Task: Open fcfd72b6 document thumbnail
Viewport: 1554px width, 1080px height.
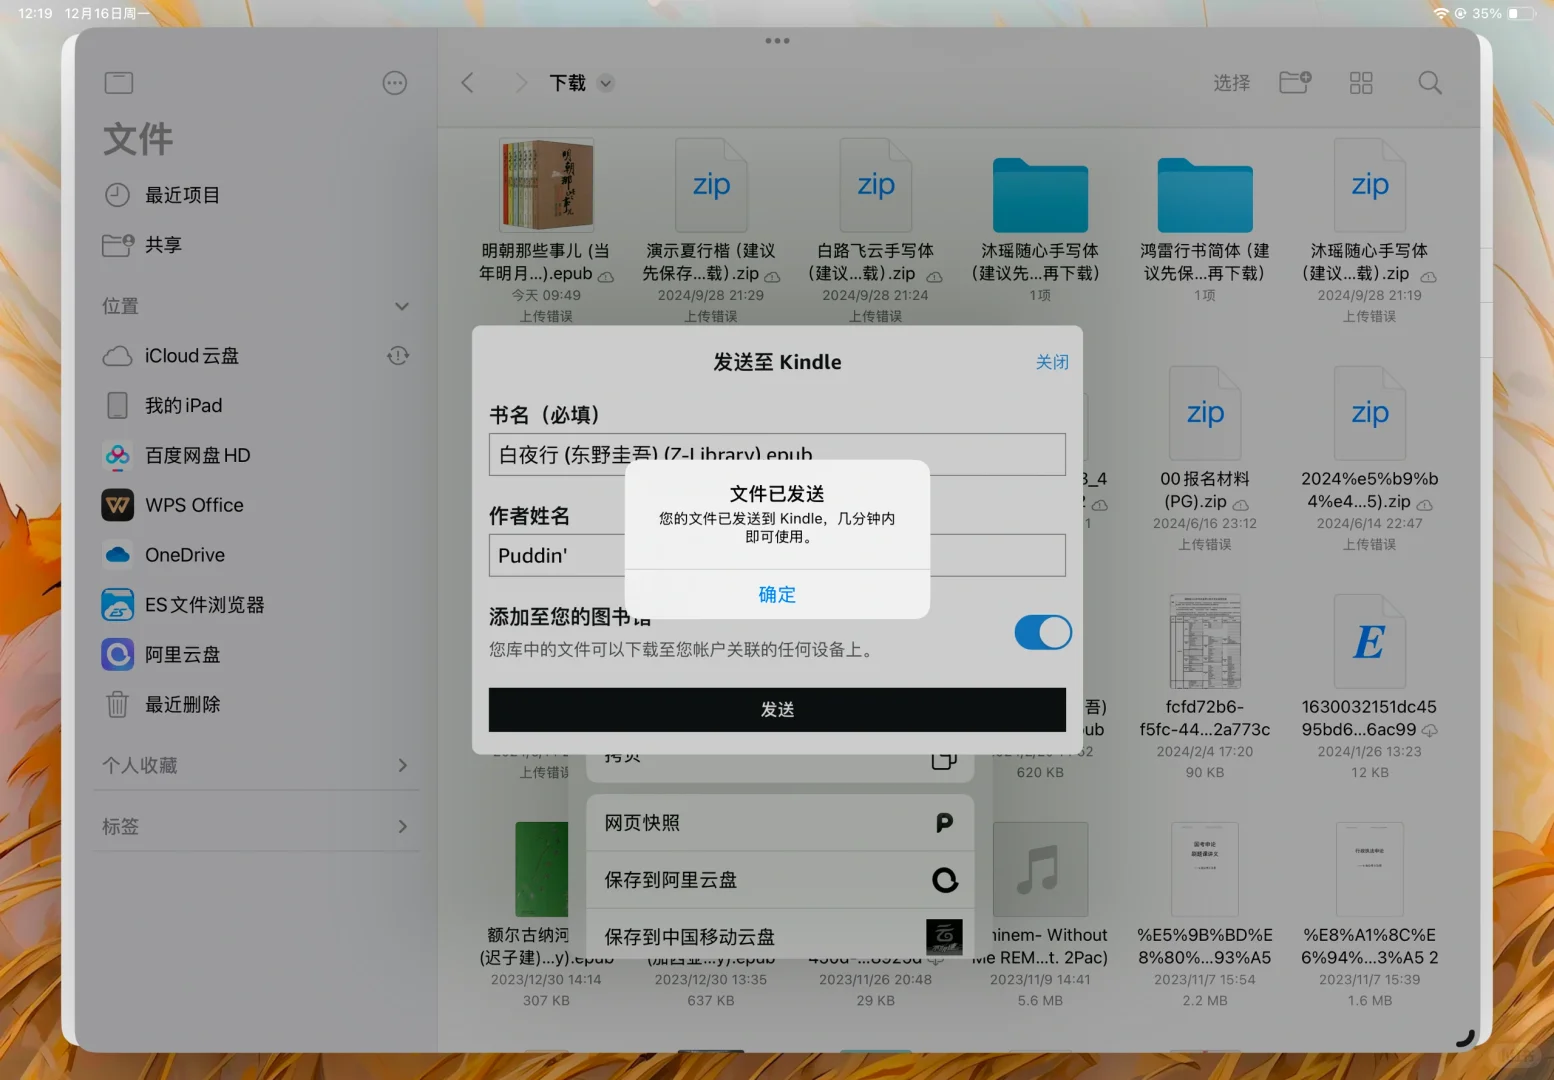Action: coord(1205,641)
